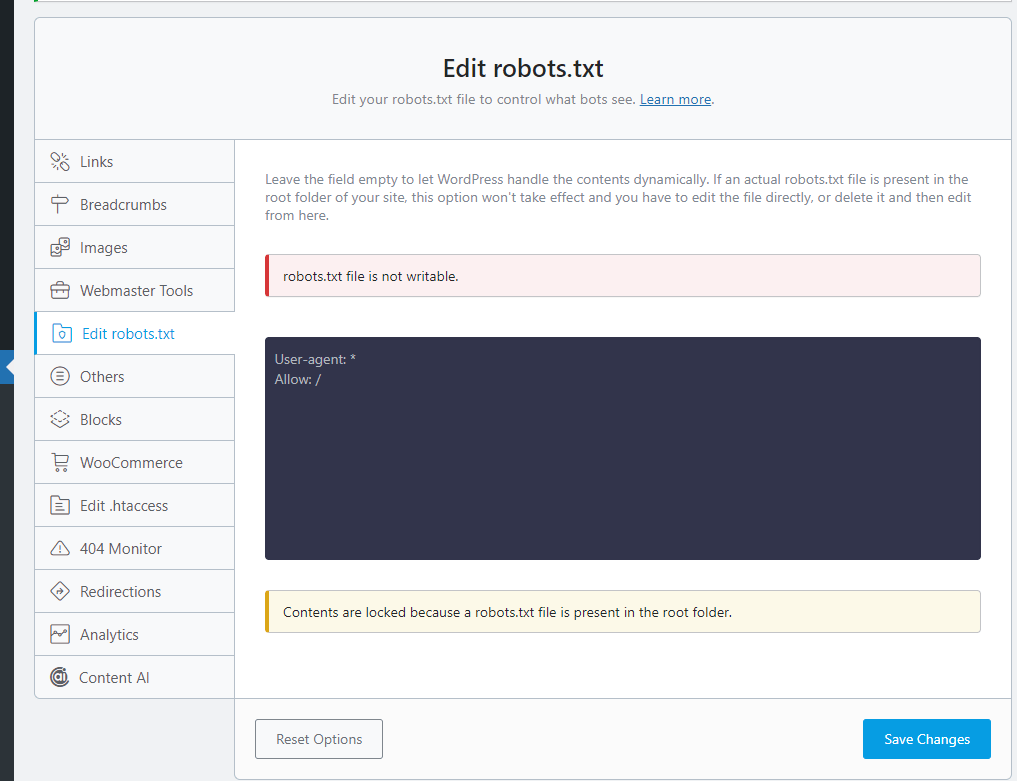Collapse the panel using the left edge arrow
Viewport: 1017px width, 781px height.
[x=5, y=366]
